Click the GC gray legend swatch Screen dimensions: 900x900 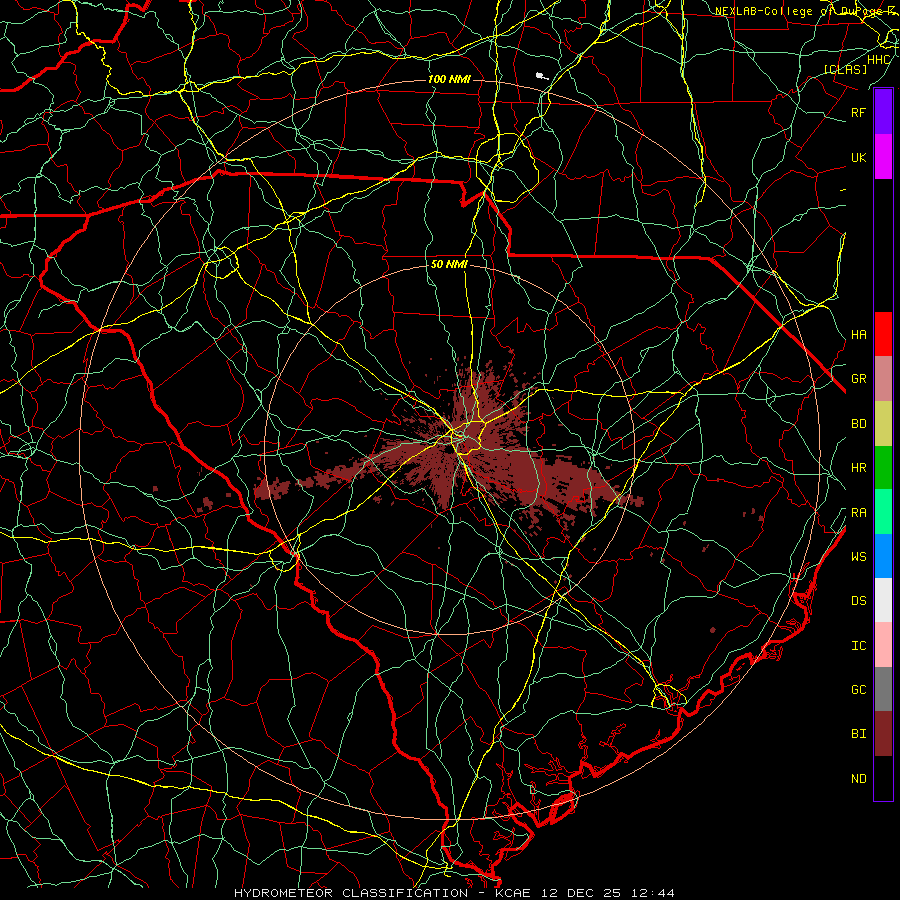coord(883,689)
